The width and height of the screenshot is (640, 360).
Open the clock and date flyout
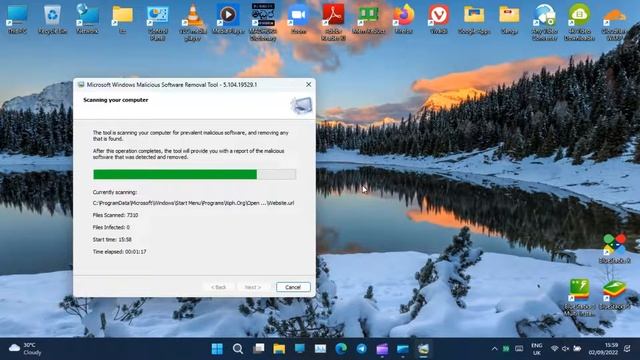coord(603,349)
